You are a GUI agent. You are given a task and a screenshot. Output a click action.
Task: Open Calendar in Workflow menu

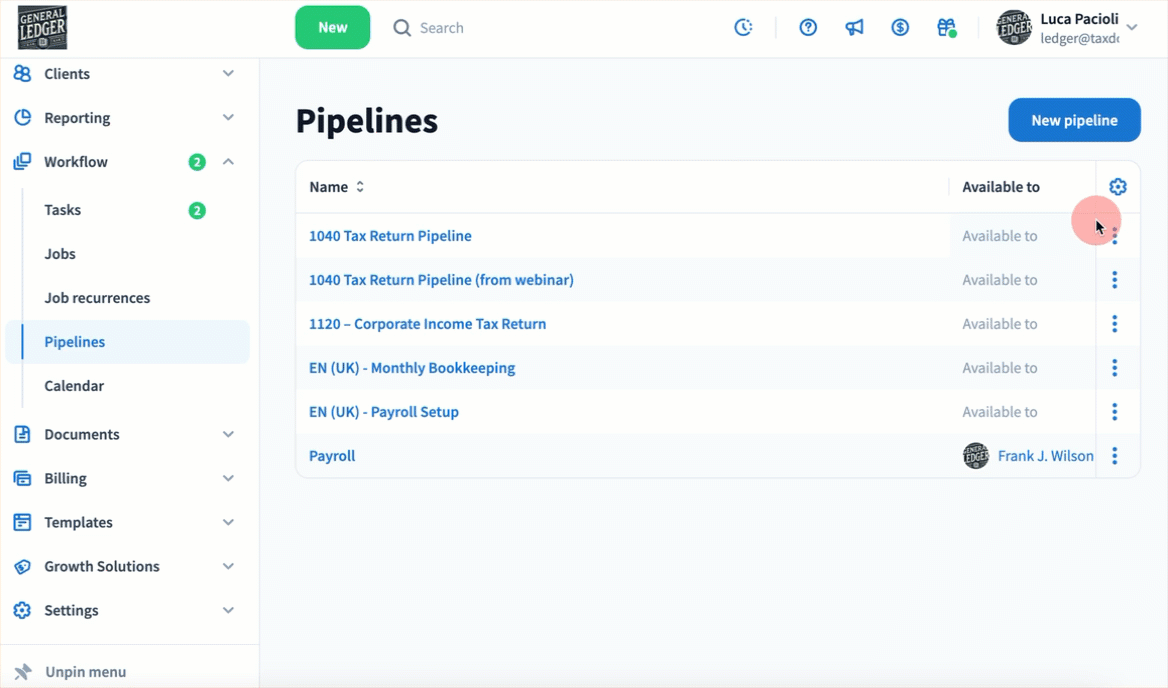[x=74, y=386]
